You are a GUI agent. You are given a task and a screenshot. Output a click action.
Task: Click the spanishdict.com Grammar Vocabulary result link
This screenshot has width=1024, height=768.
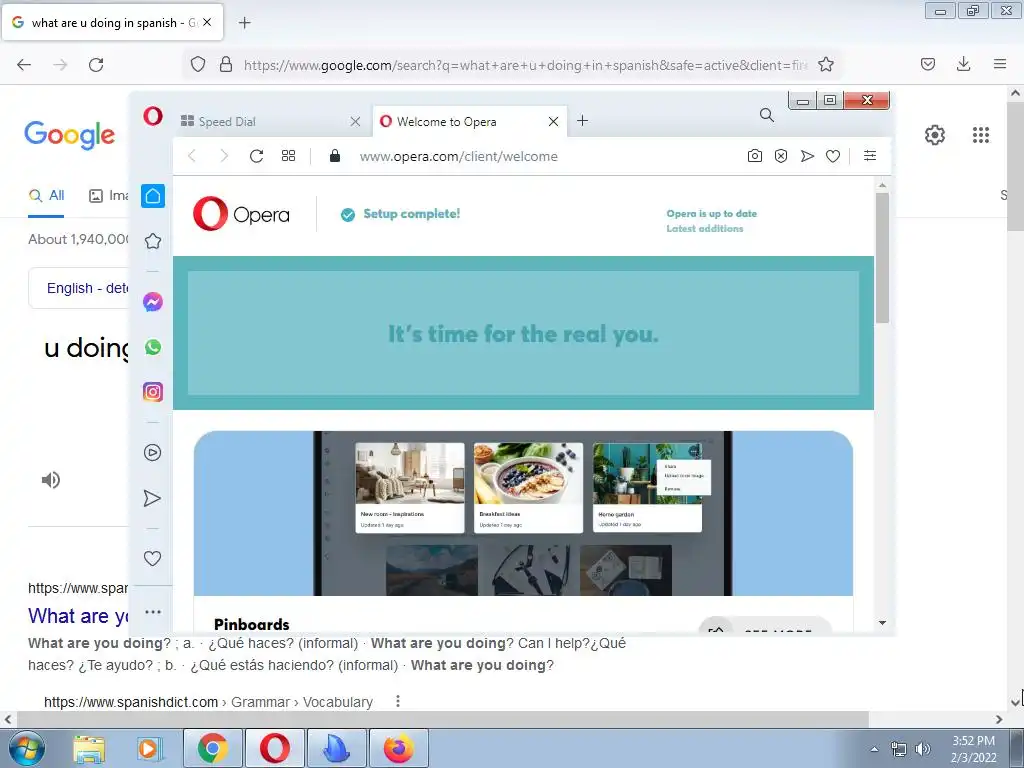[208, 702]
